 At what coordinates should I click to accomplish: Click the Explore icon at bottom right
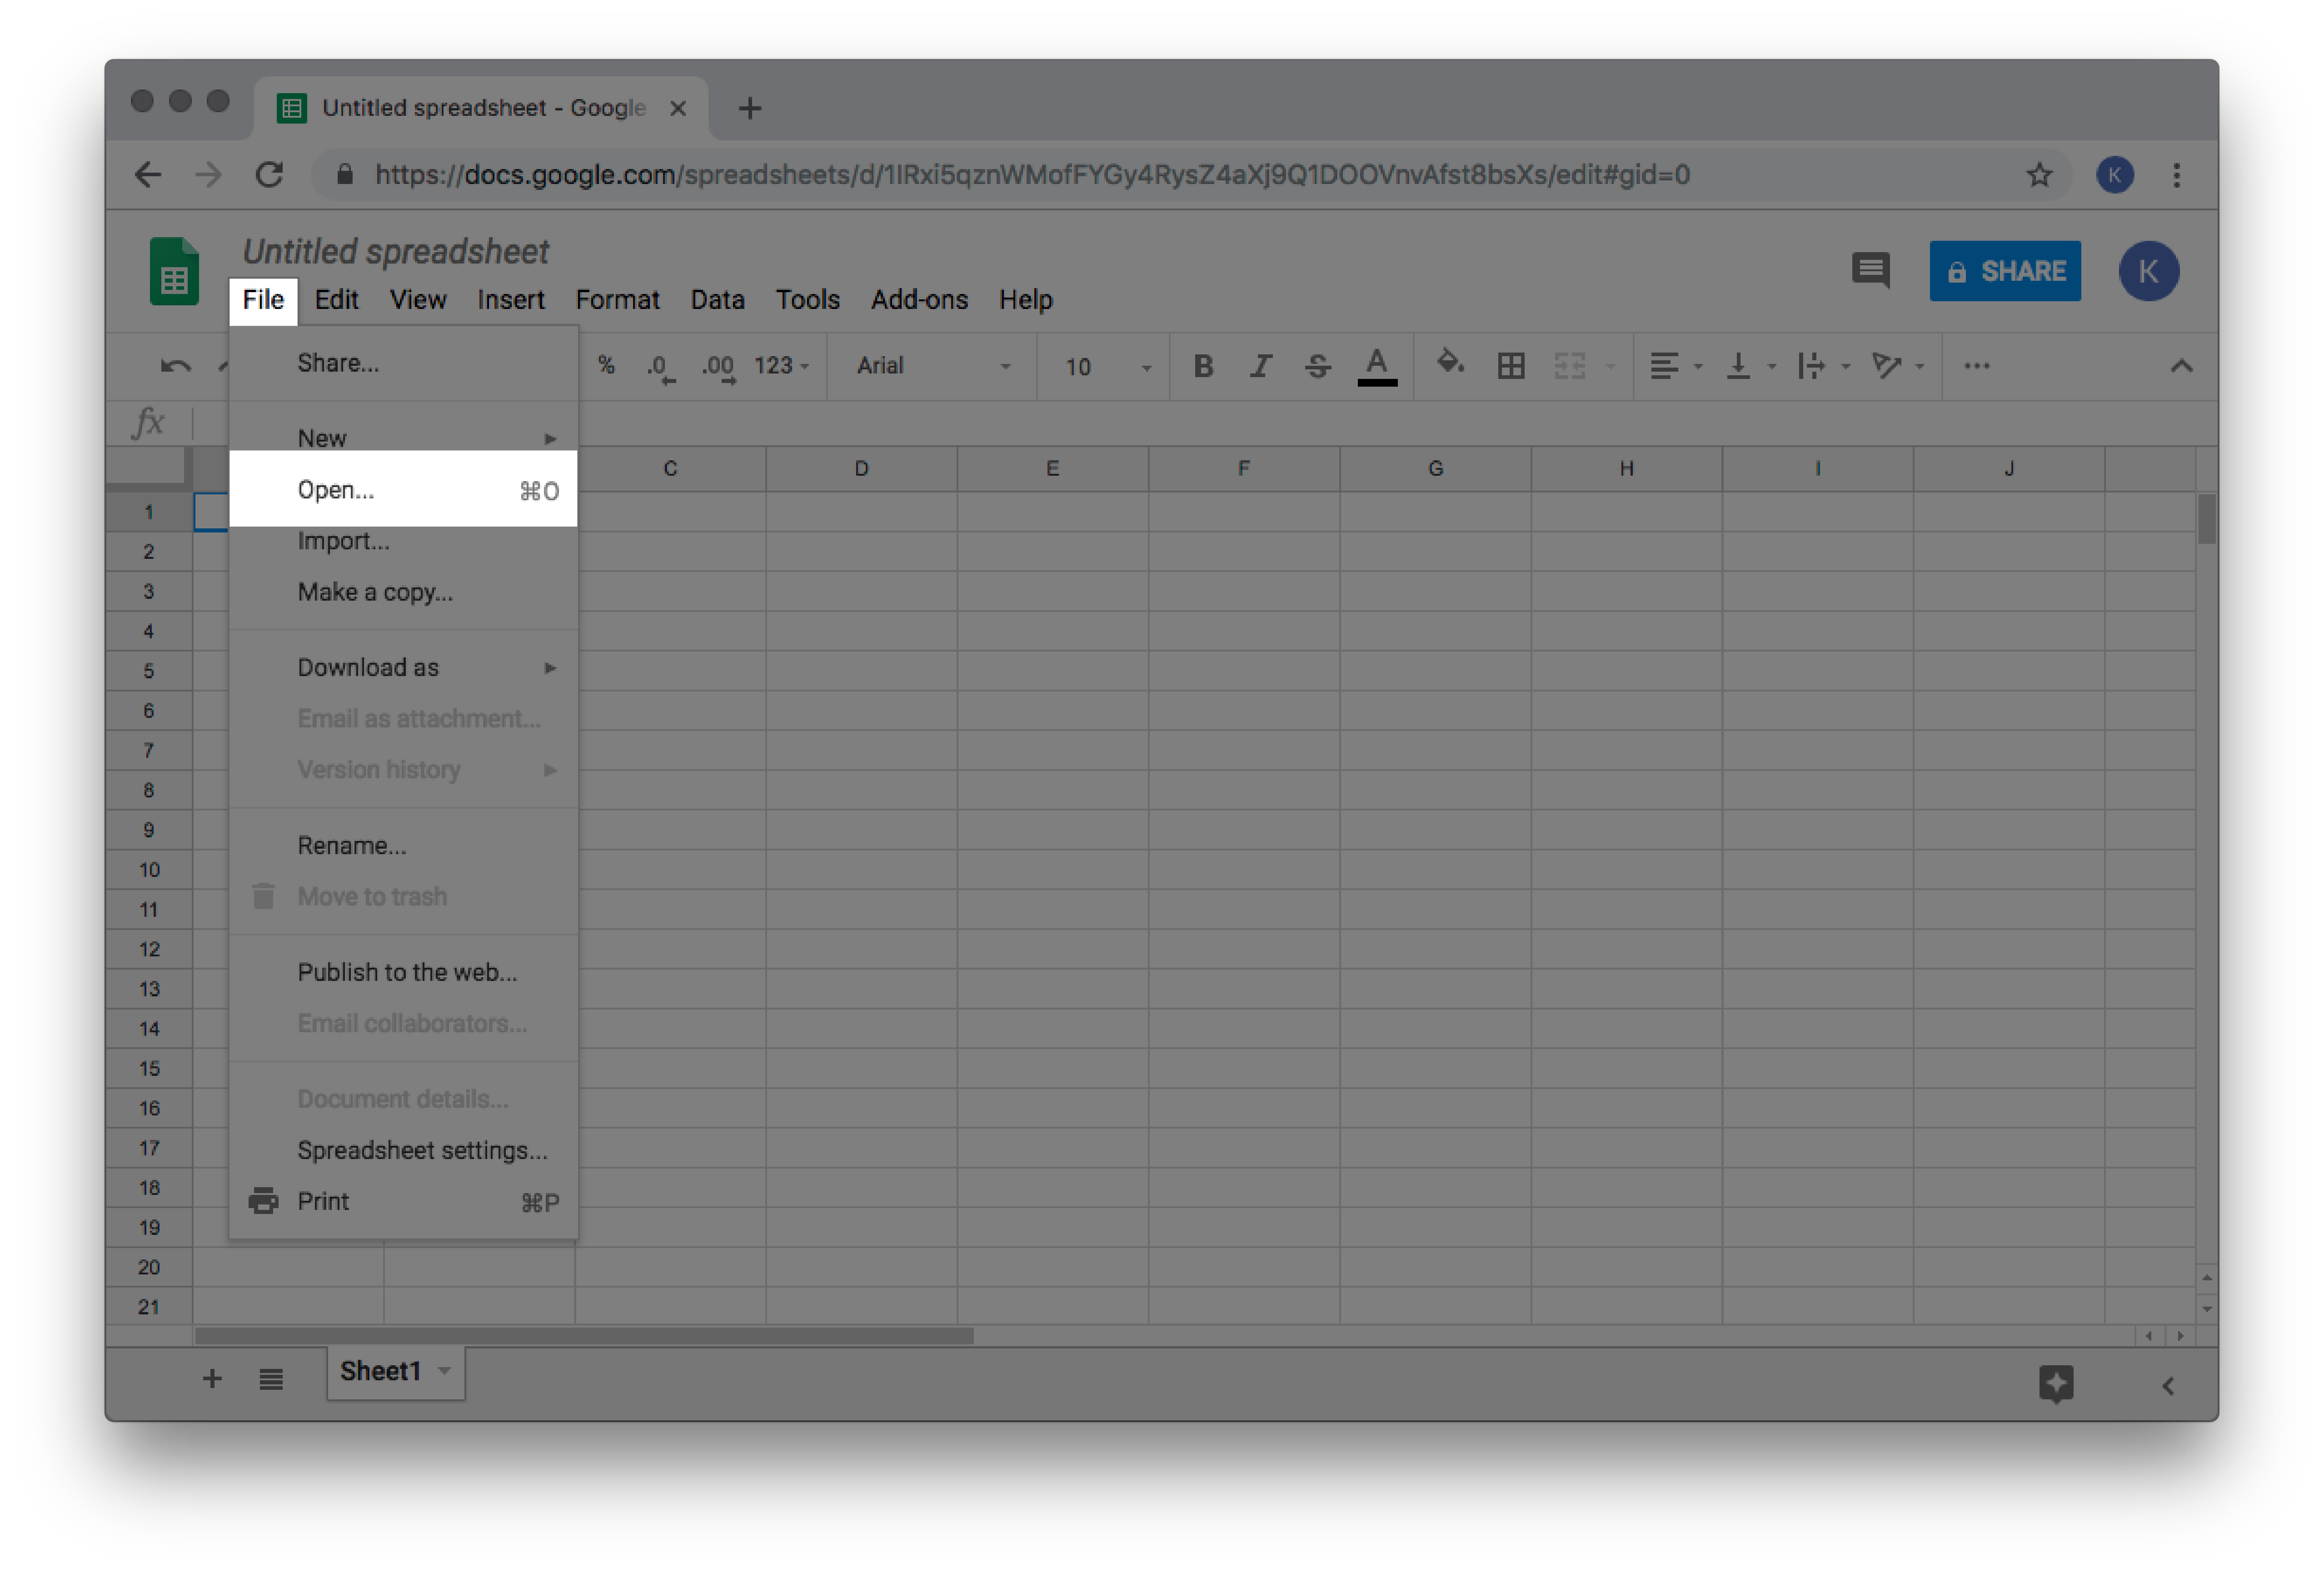point(2056,1384)
